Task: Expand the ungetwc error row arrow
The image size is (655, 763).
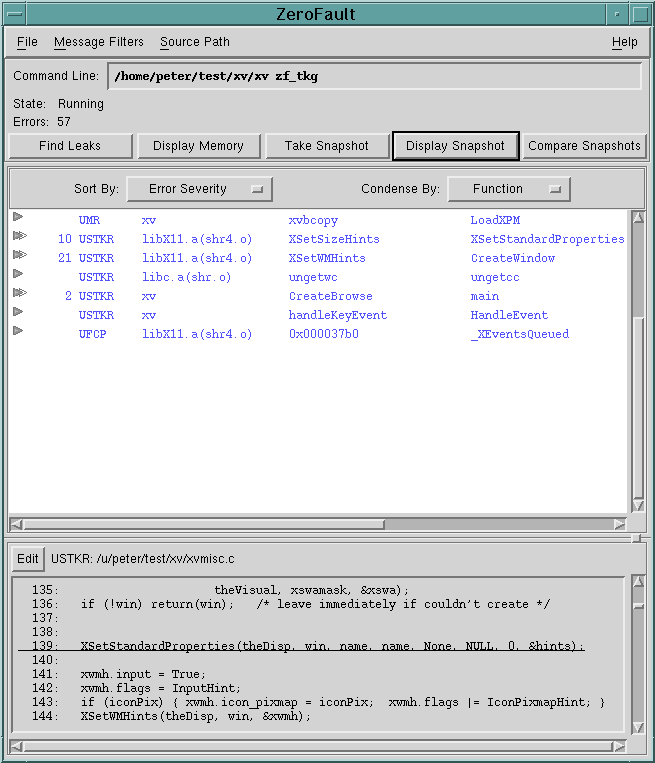Action: (x=18, y=274)
